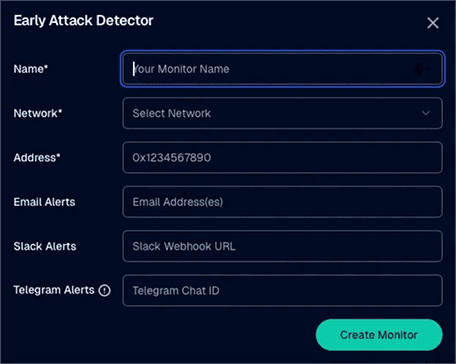Image resolution: width=456 pixels, height=364 pixels.
Task: Click the autofill icon in the Name field
Action: pos(421,69)
